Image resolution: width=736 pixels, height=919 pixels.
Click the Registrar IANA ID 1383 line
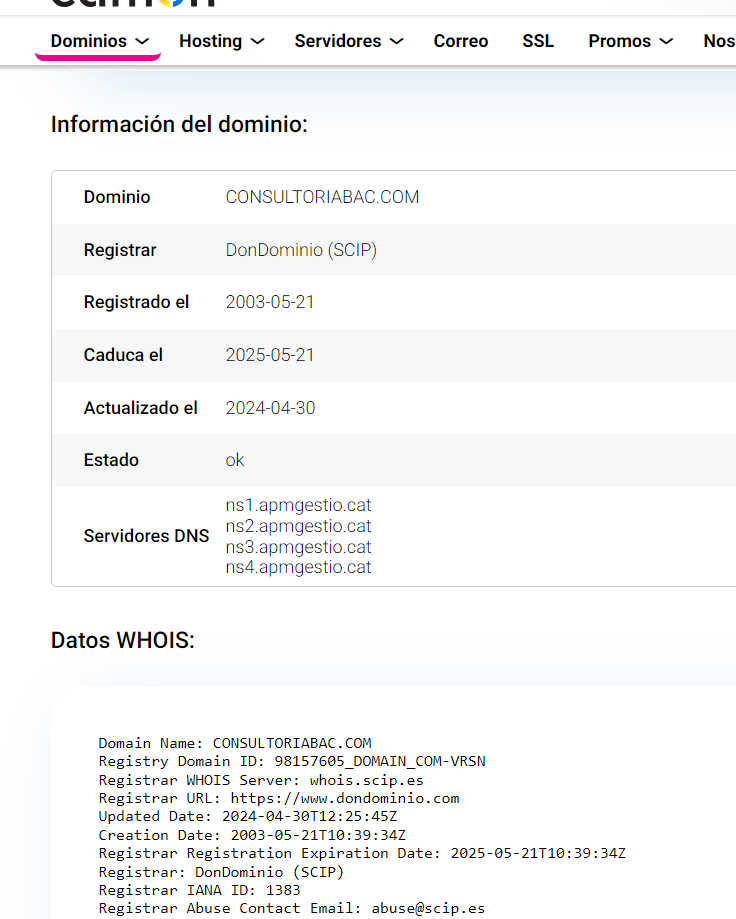199,890
